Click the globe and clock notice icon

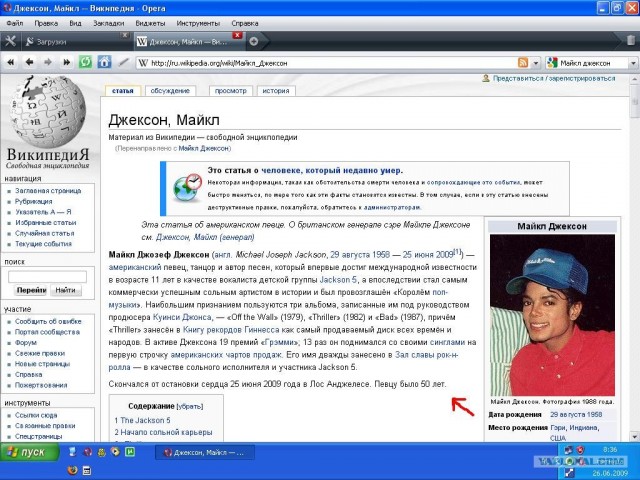point(187,187)
